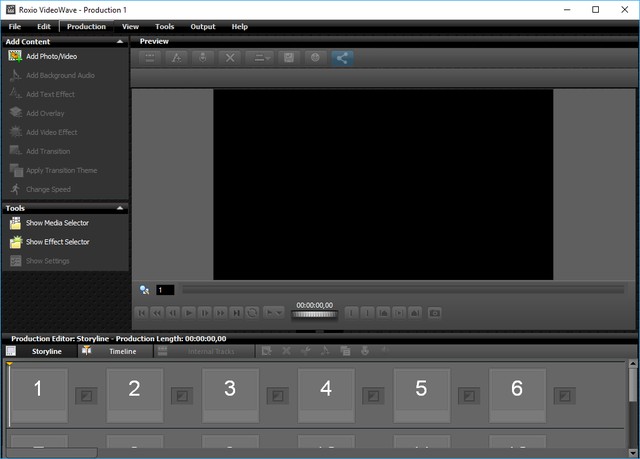
Task: Switch to the Timeline tab
Action: pyautogui.click(x=122, y=352)
